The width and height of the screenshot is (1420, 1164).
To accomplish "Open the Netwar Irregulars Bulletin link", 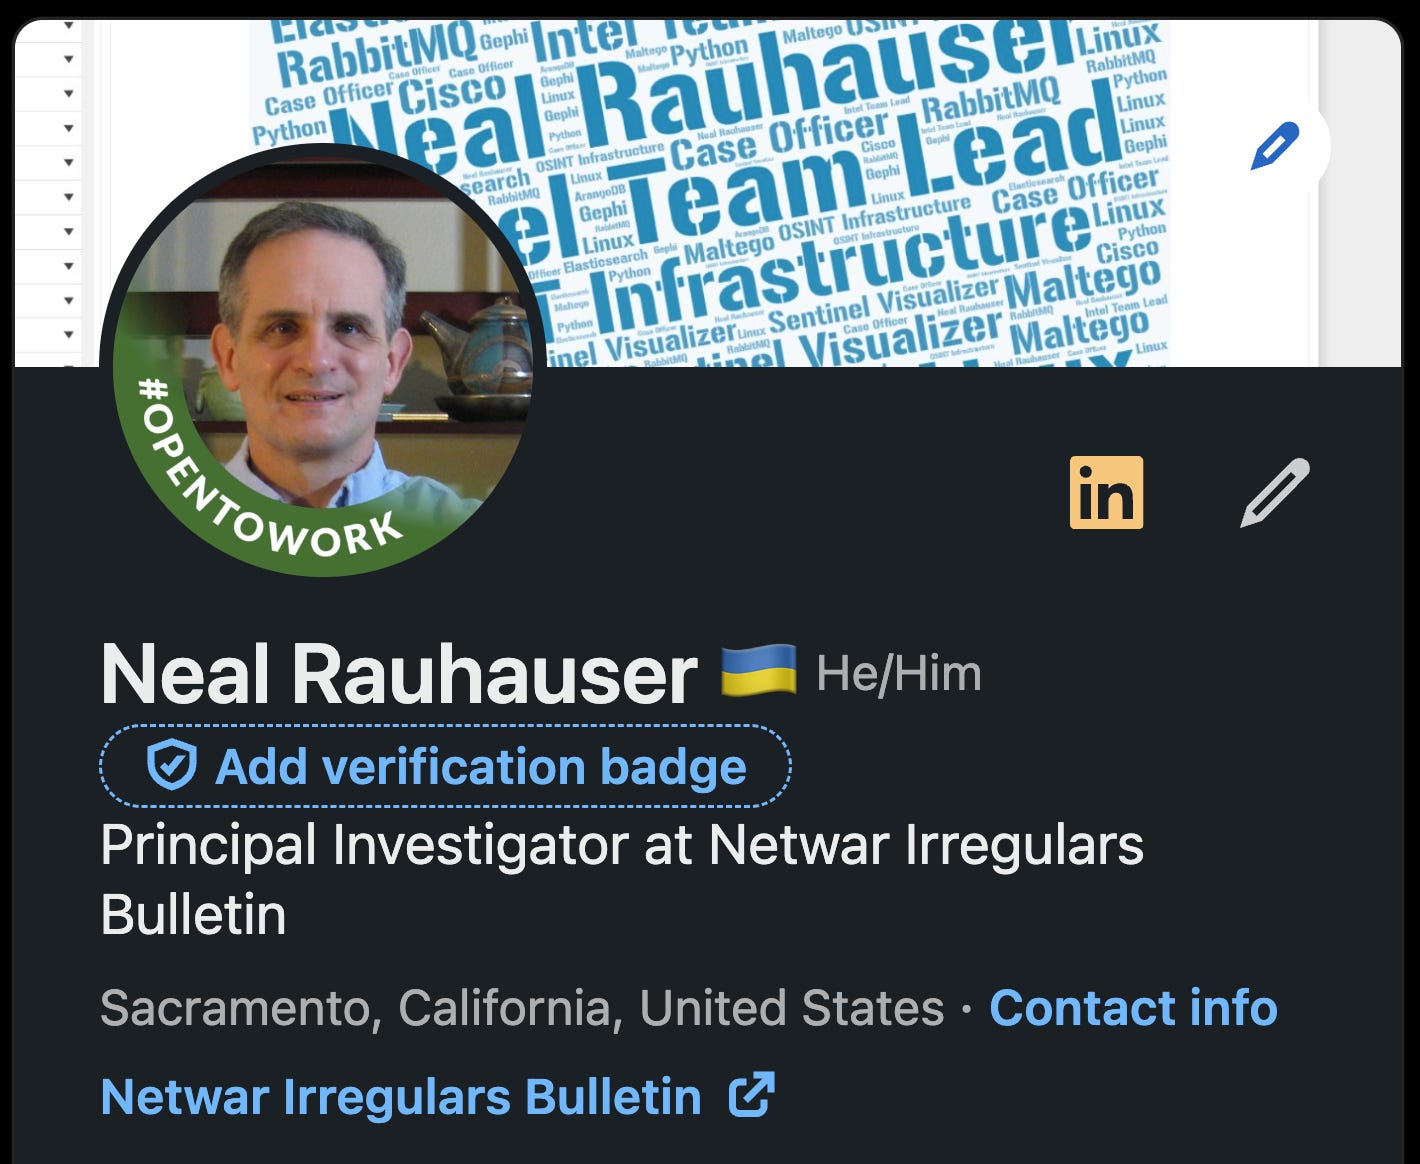I will [x=401, y=1096].
